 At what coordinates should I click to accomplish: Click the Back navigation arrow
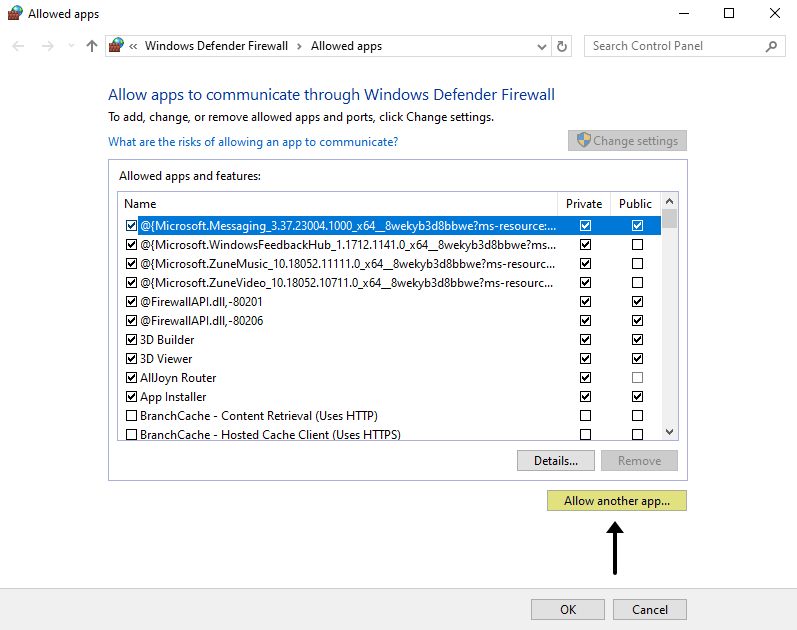[x=19, y=46]
